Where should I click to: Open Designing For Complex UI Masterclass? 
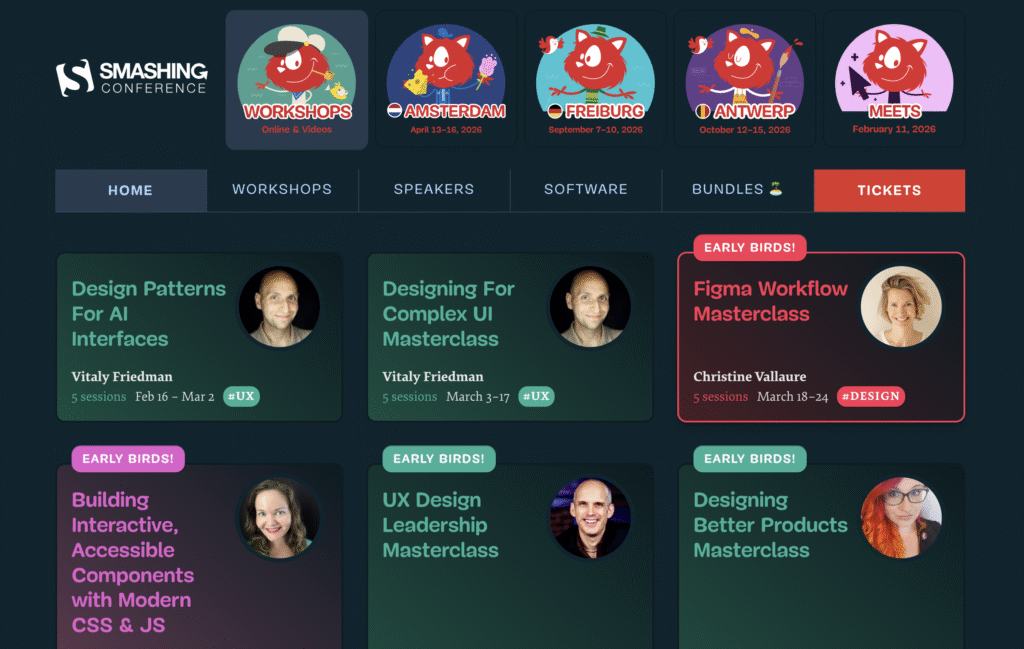[449, 313]
